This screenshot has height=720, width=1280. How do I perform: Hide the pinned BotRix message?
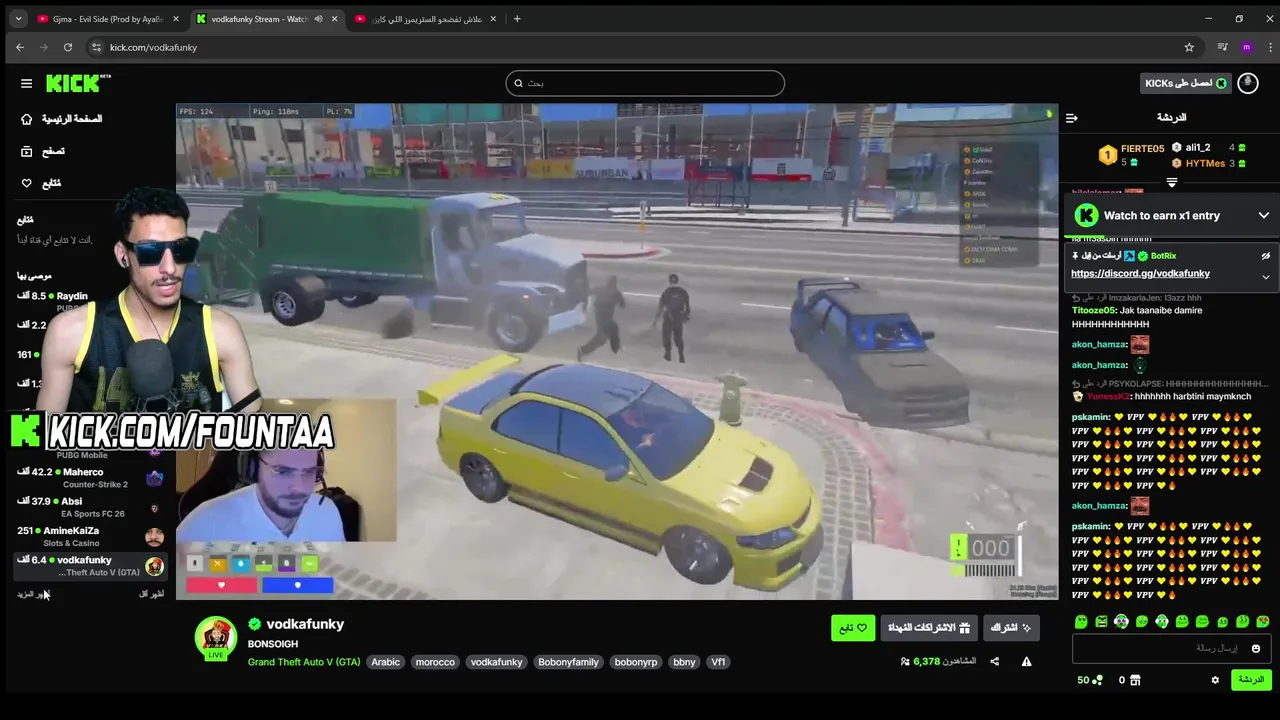pos(1265,256)
